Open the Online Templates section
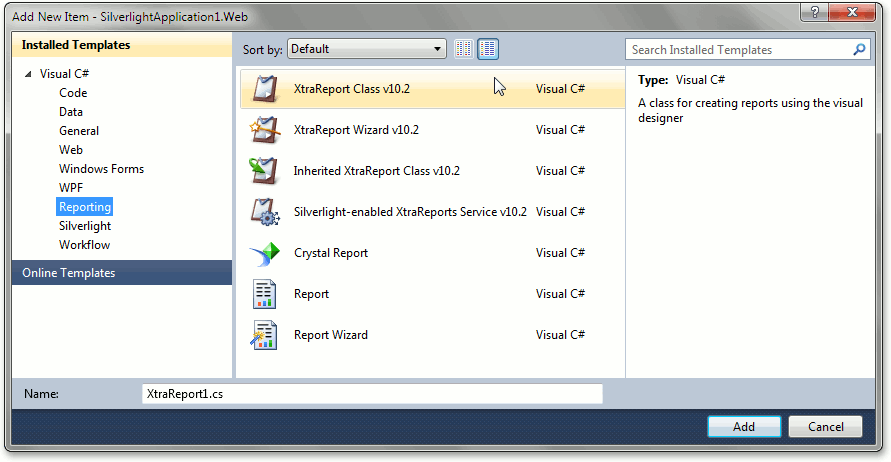The height and width of the screenshot is (462, 891). (122, 273)
